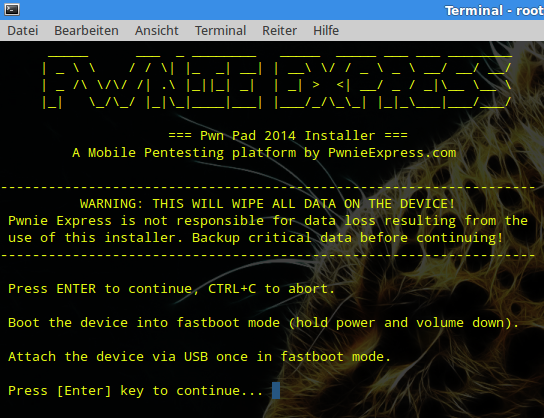Click the 'Press ENTER to continue, CTRL+C' line
544x418 pixels.
click(x=171, y=289)
